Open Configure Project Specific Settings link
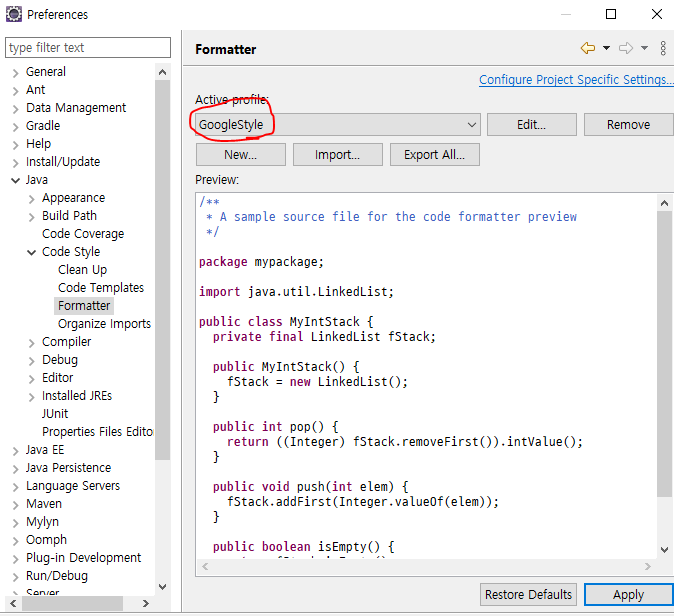 click(576, 80)
